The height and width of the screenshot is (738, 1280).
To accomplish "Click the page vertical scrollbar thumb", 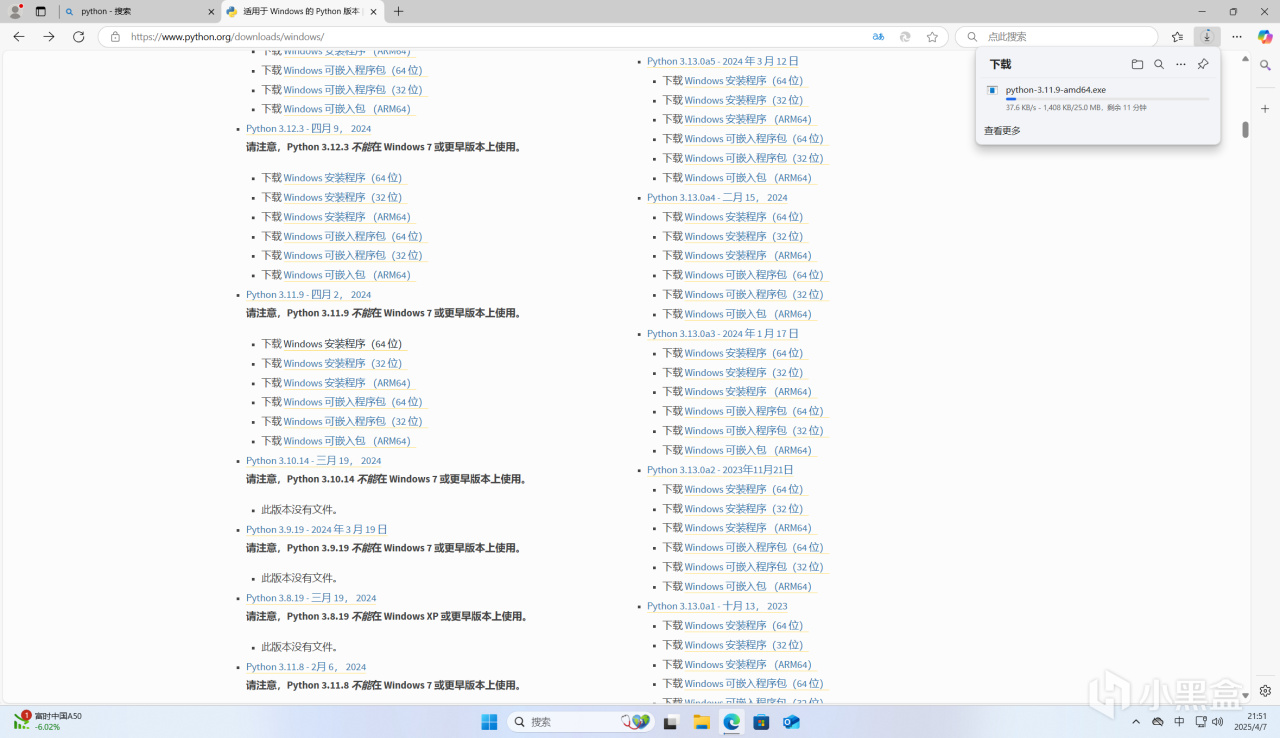I will 1246,130.
